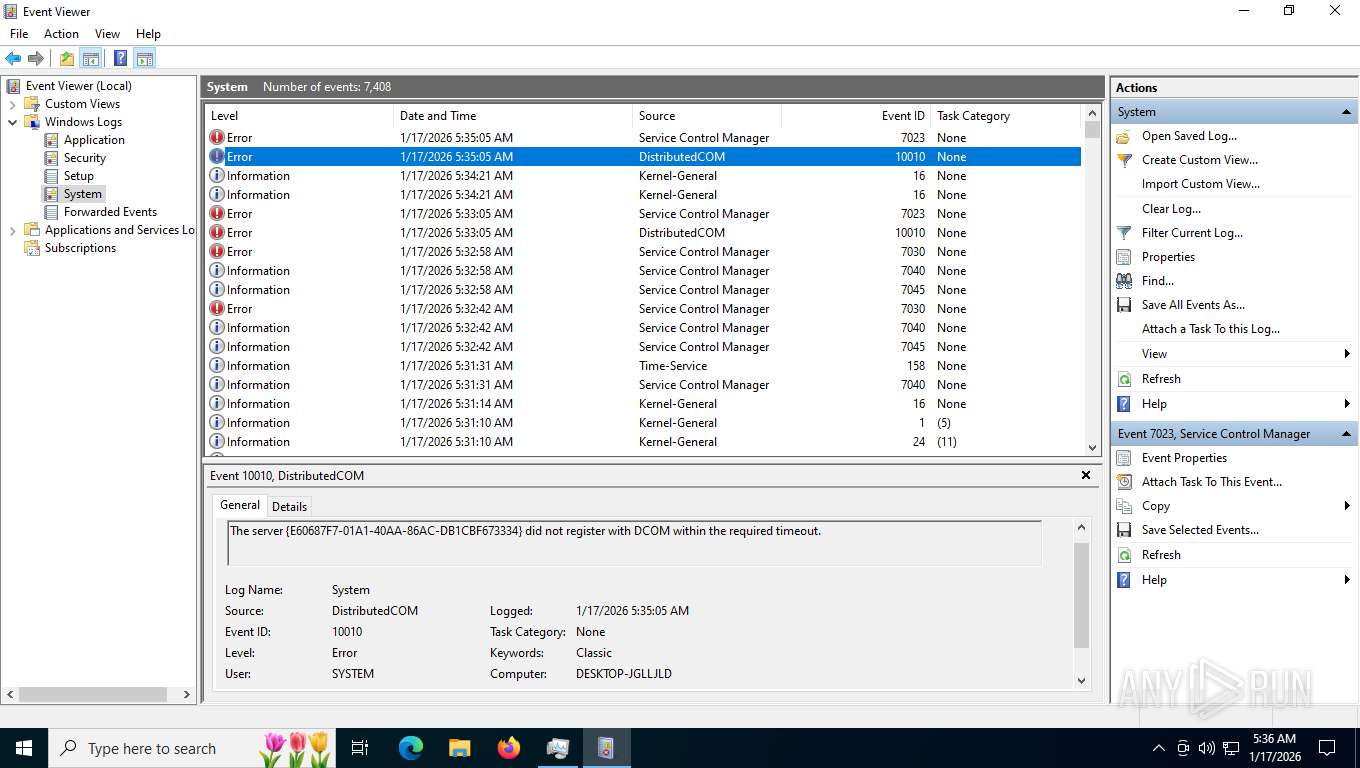The image size is (1360, 768).
Task: Expand the View submenu arrow
Action: [x=1347, y=354]
